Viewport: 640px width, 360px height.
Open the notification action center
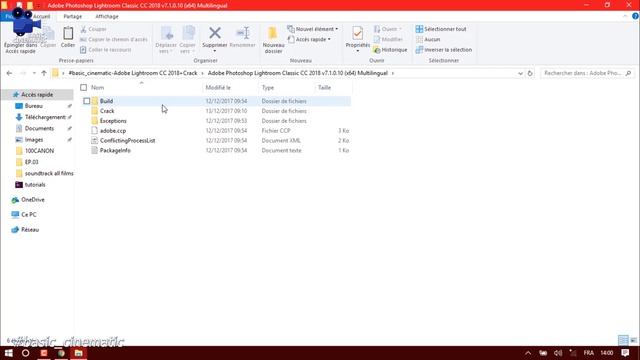[x=625, y=353]
